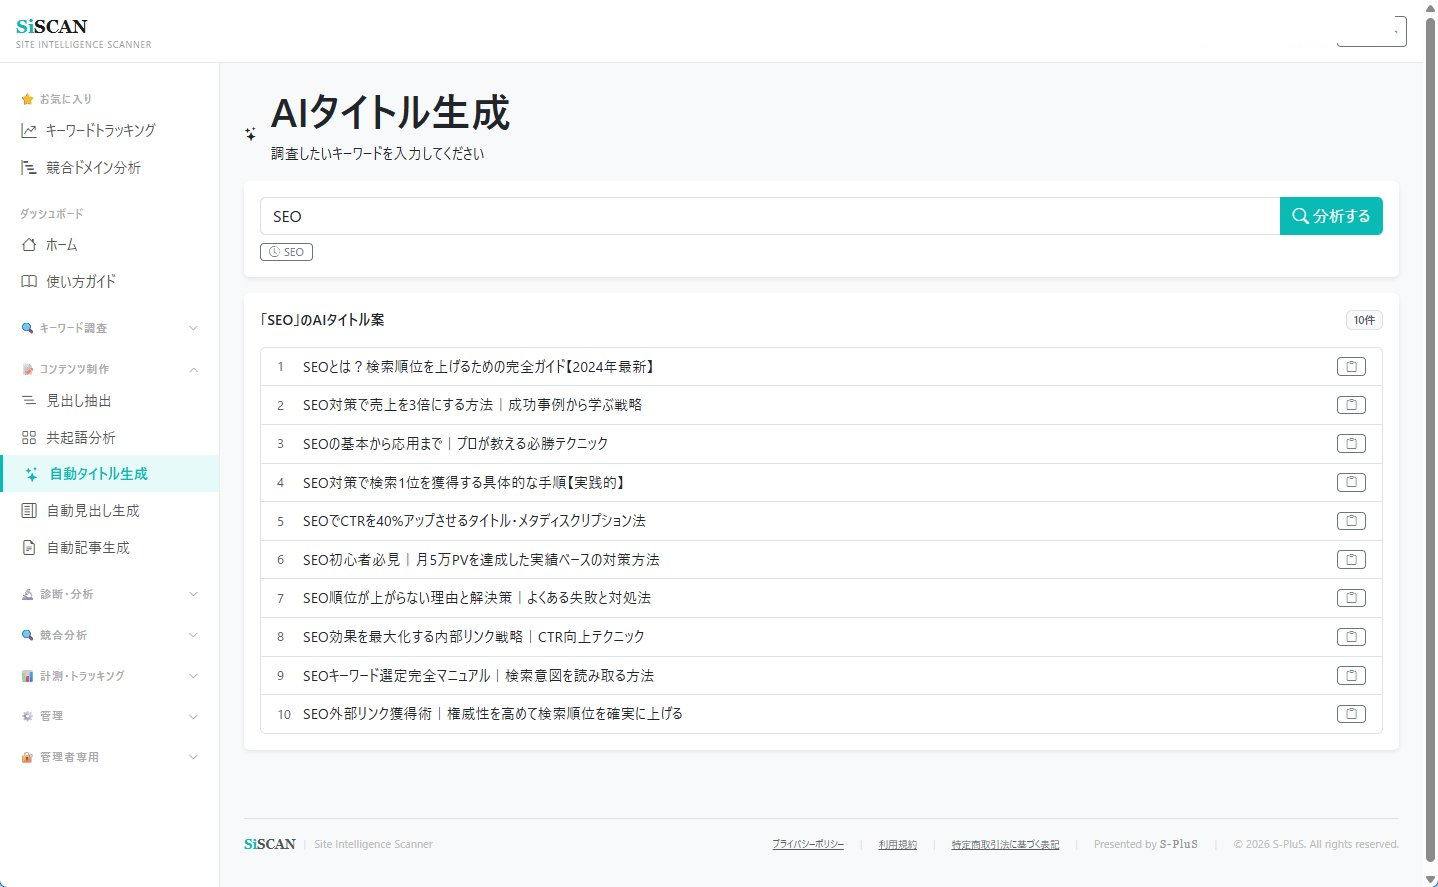Copy title 10 '外部リンク獲得術' clipboard icon
The width and height of the screenshot is (1438, 887).
click(x=1351, y=714)
